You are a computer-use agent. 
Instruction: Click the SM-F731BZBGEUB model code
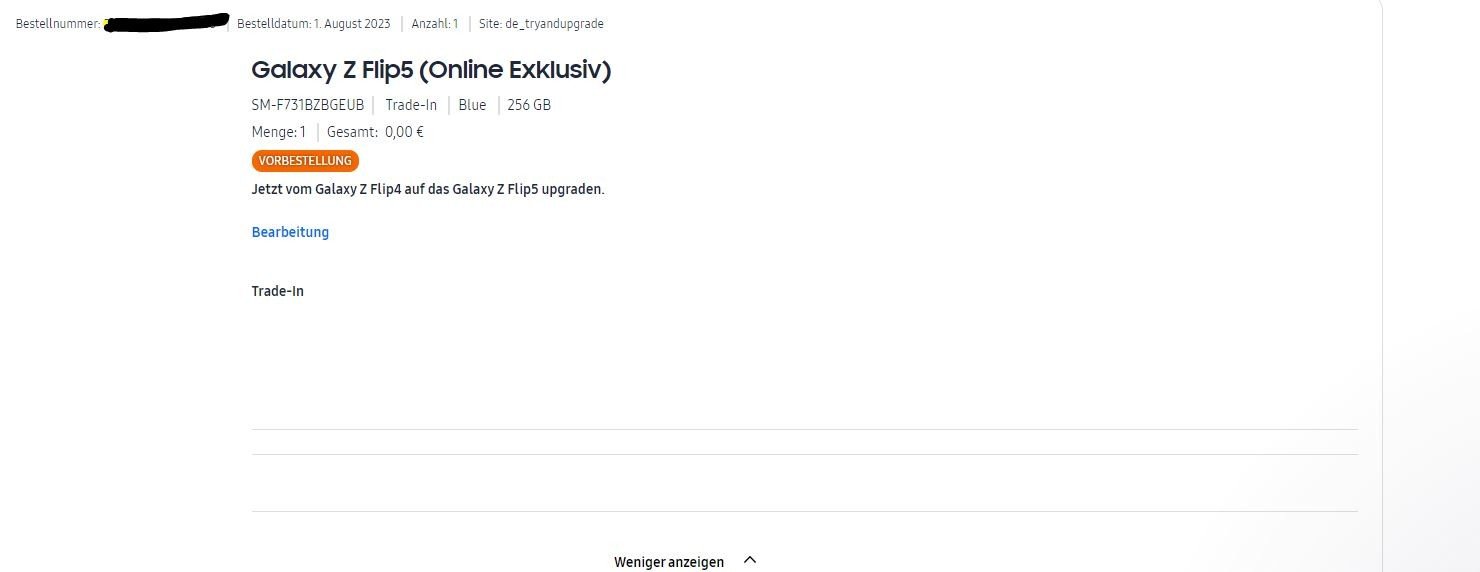(308, 105)
